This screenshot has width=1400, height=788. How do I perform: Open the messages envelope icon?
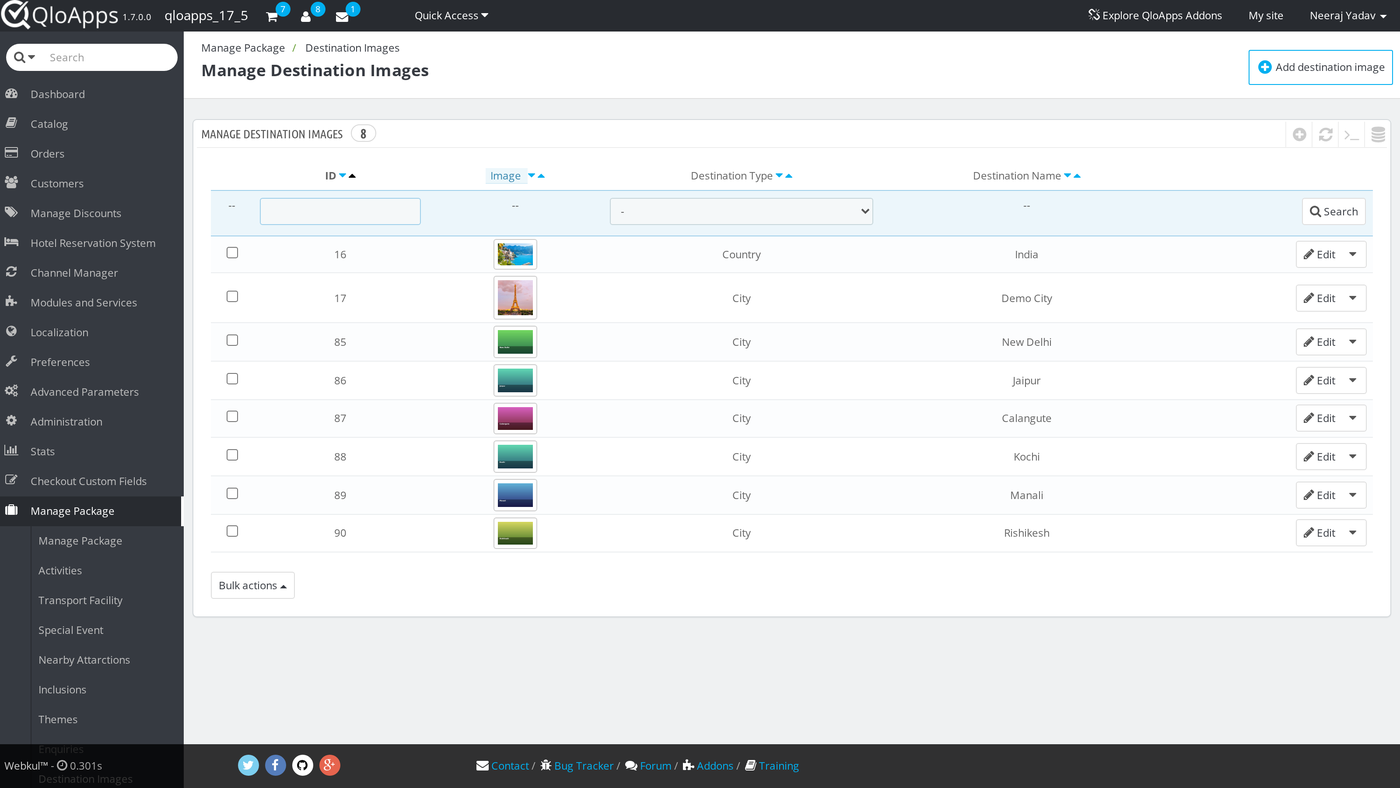(x=342, y=16)
